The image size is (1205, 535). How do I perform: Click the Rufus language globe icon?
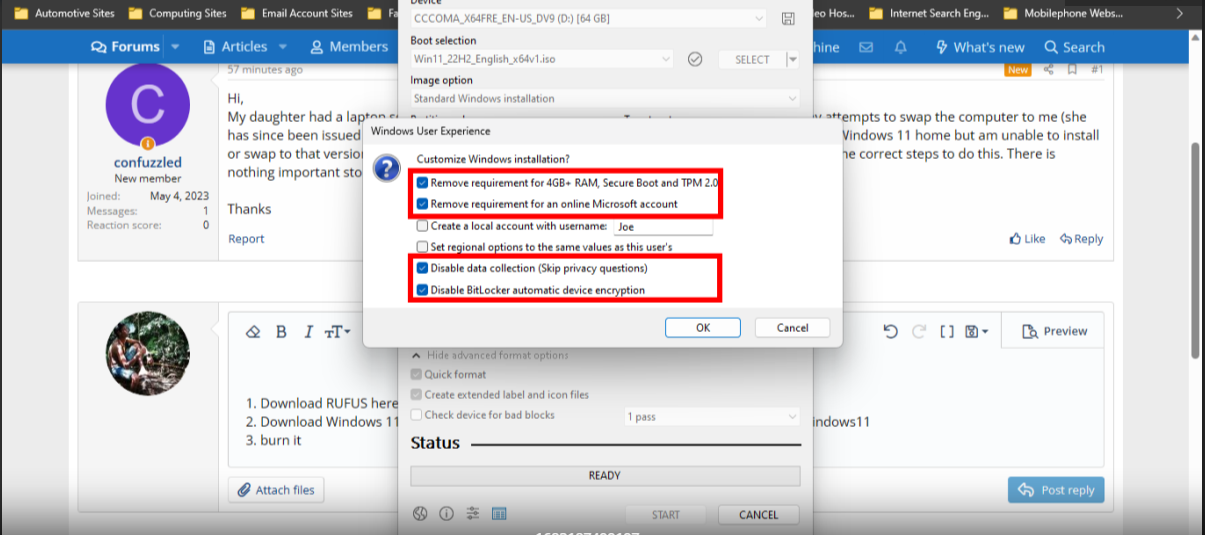[x=420, y=514]
